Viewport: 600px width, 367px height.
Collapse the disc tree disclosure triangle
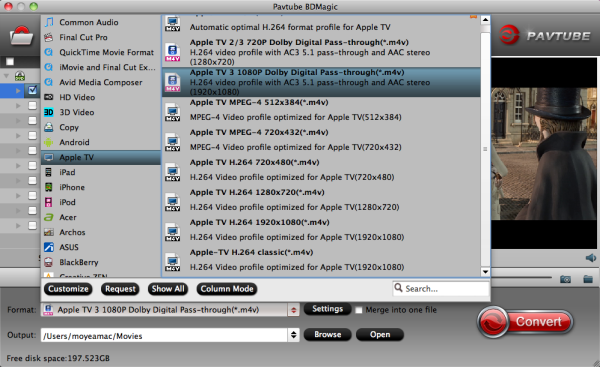(x=6, y=76)
